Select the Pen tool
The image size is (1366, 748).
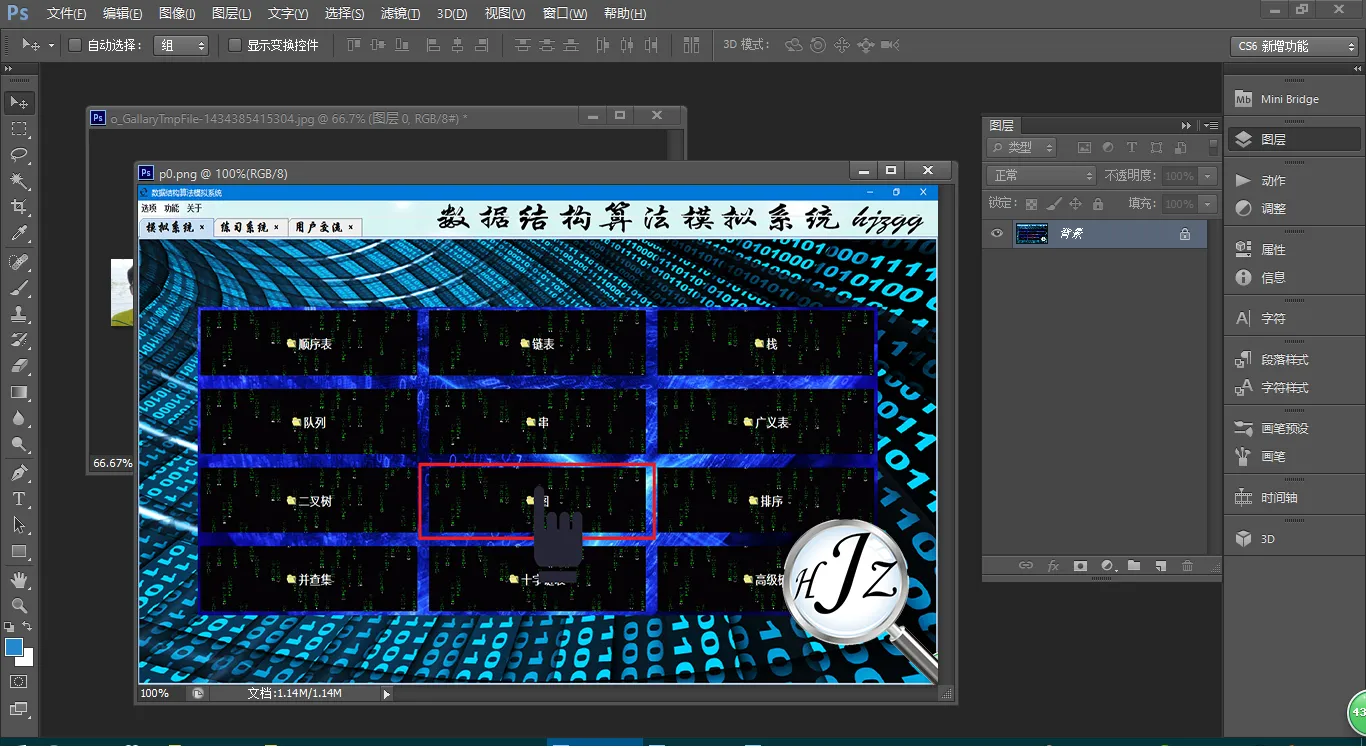19,473
